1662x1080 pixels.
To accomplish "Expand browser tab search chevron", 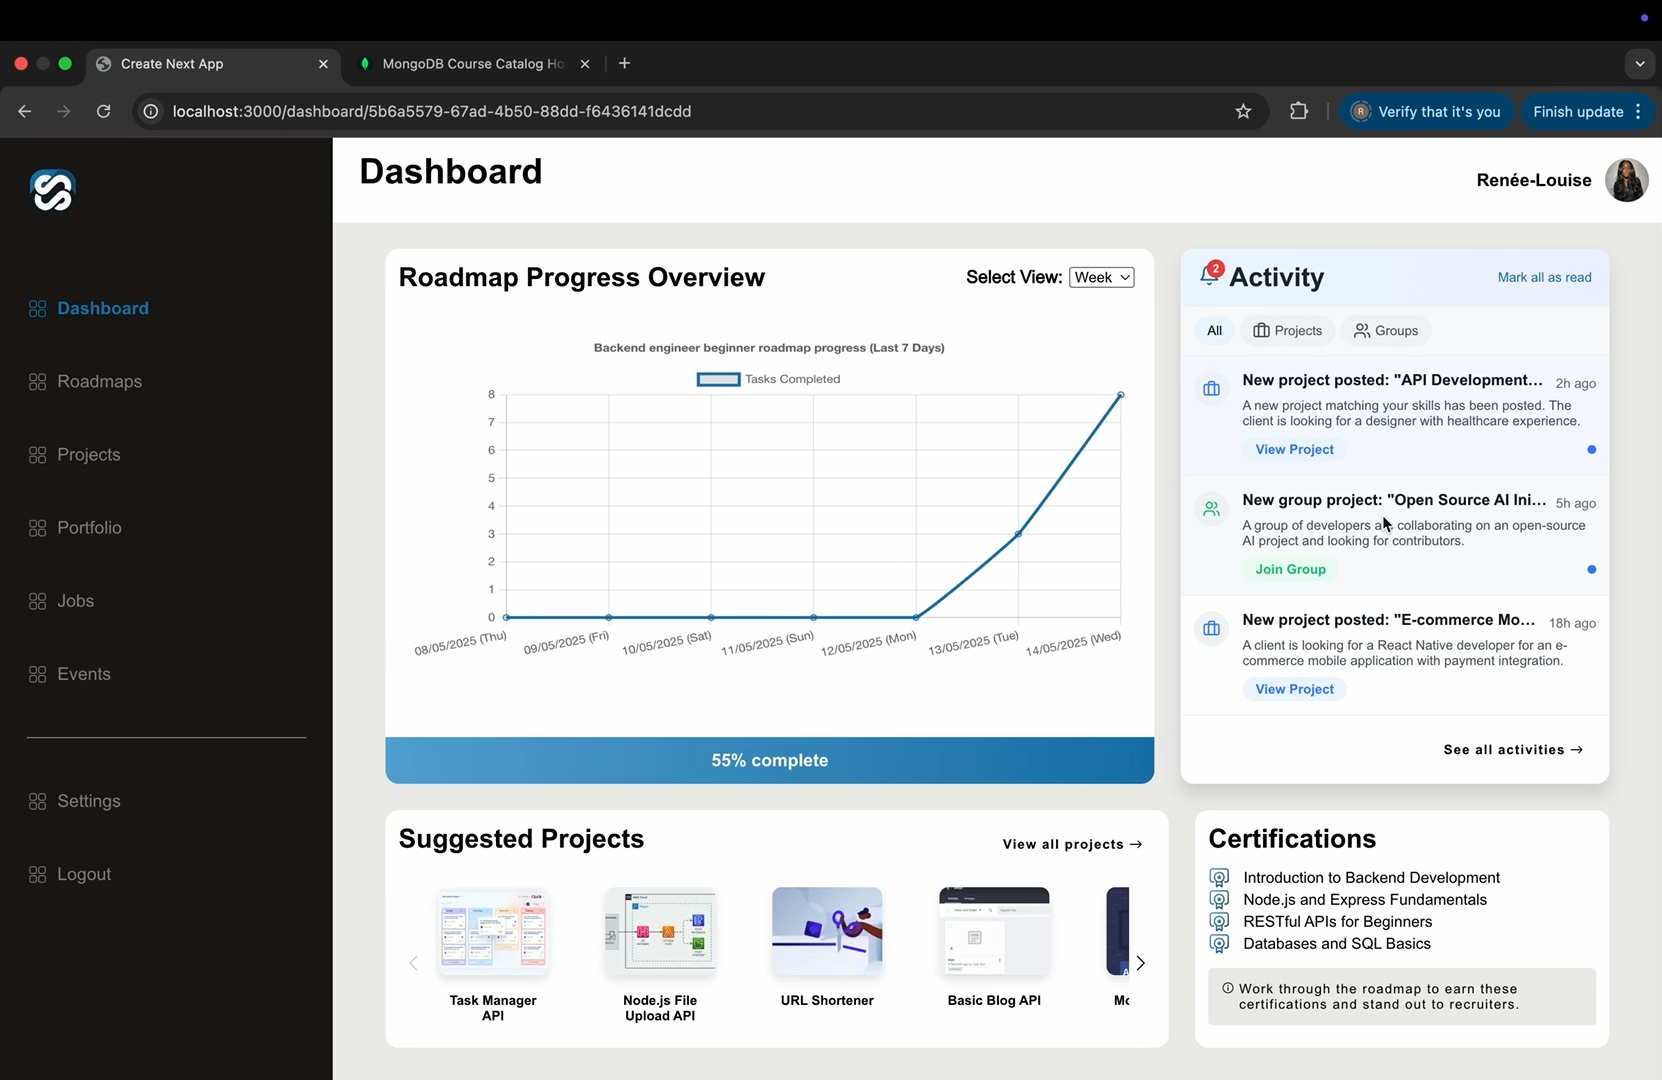I will (x=1640, y=63).
